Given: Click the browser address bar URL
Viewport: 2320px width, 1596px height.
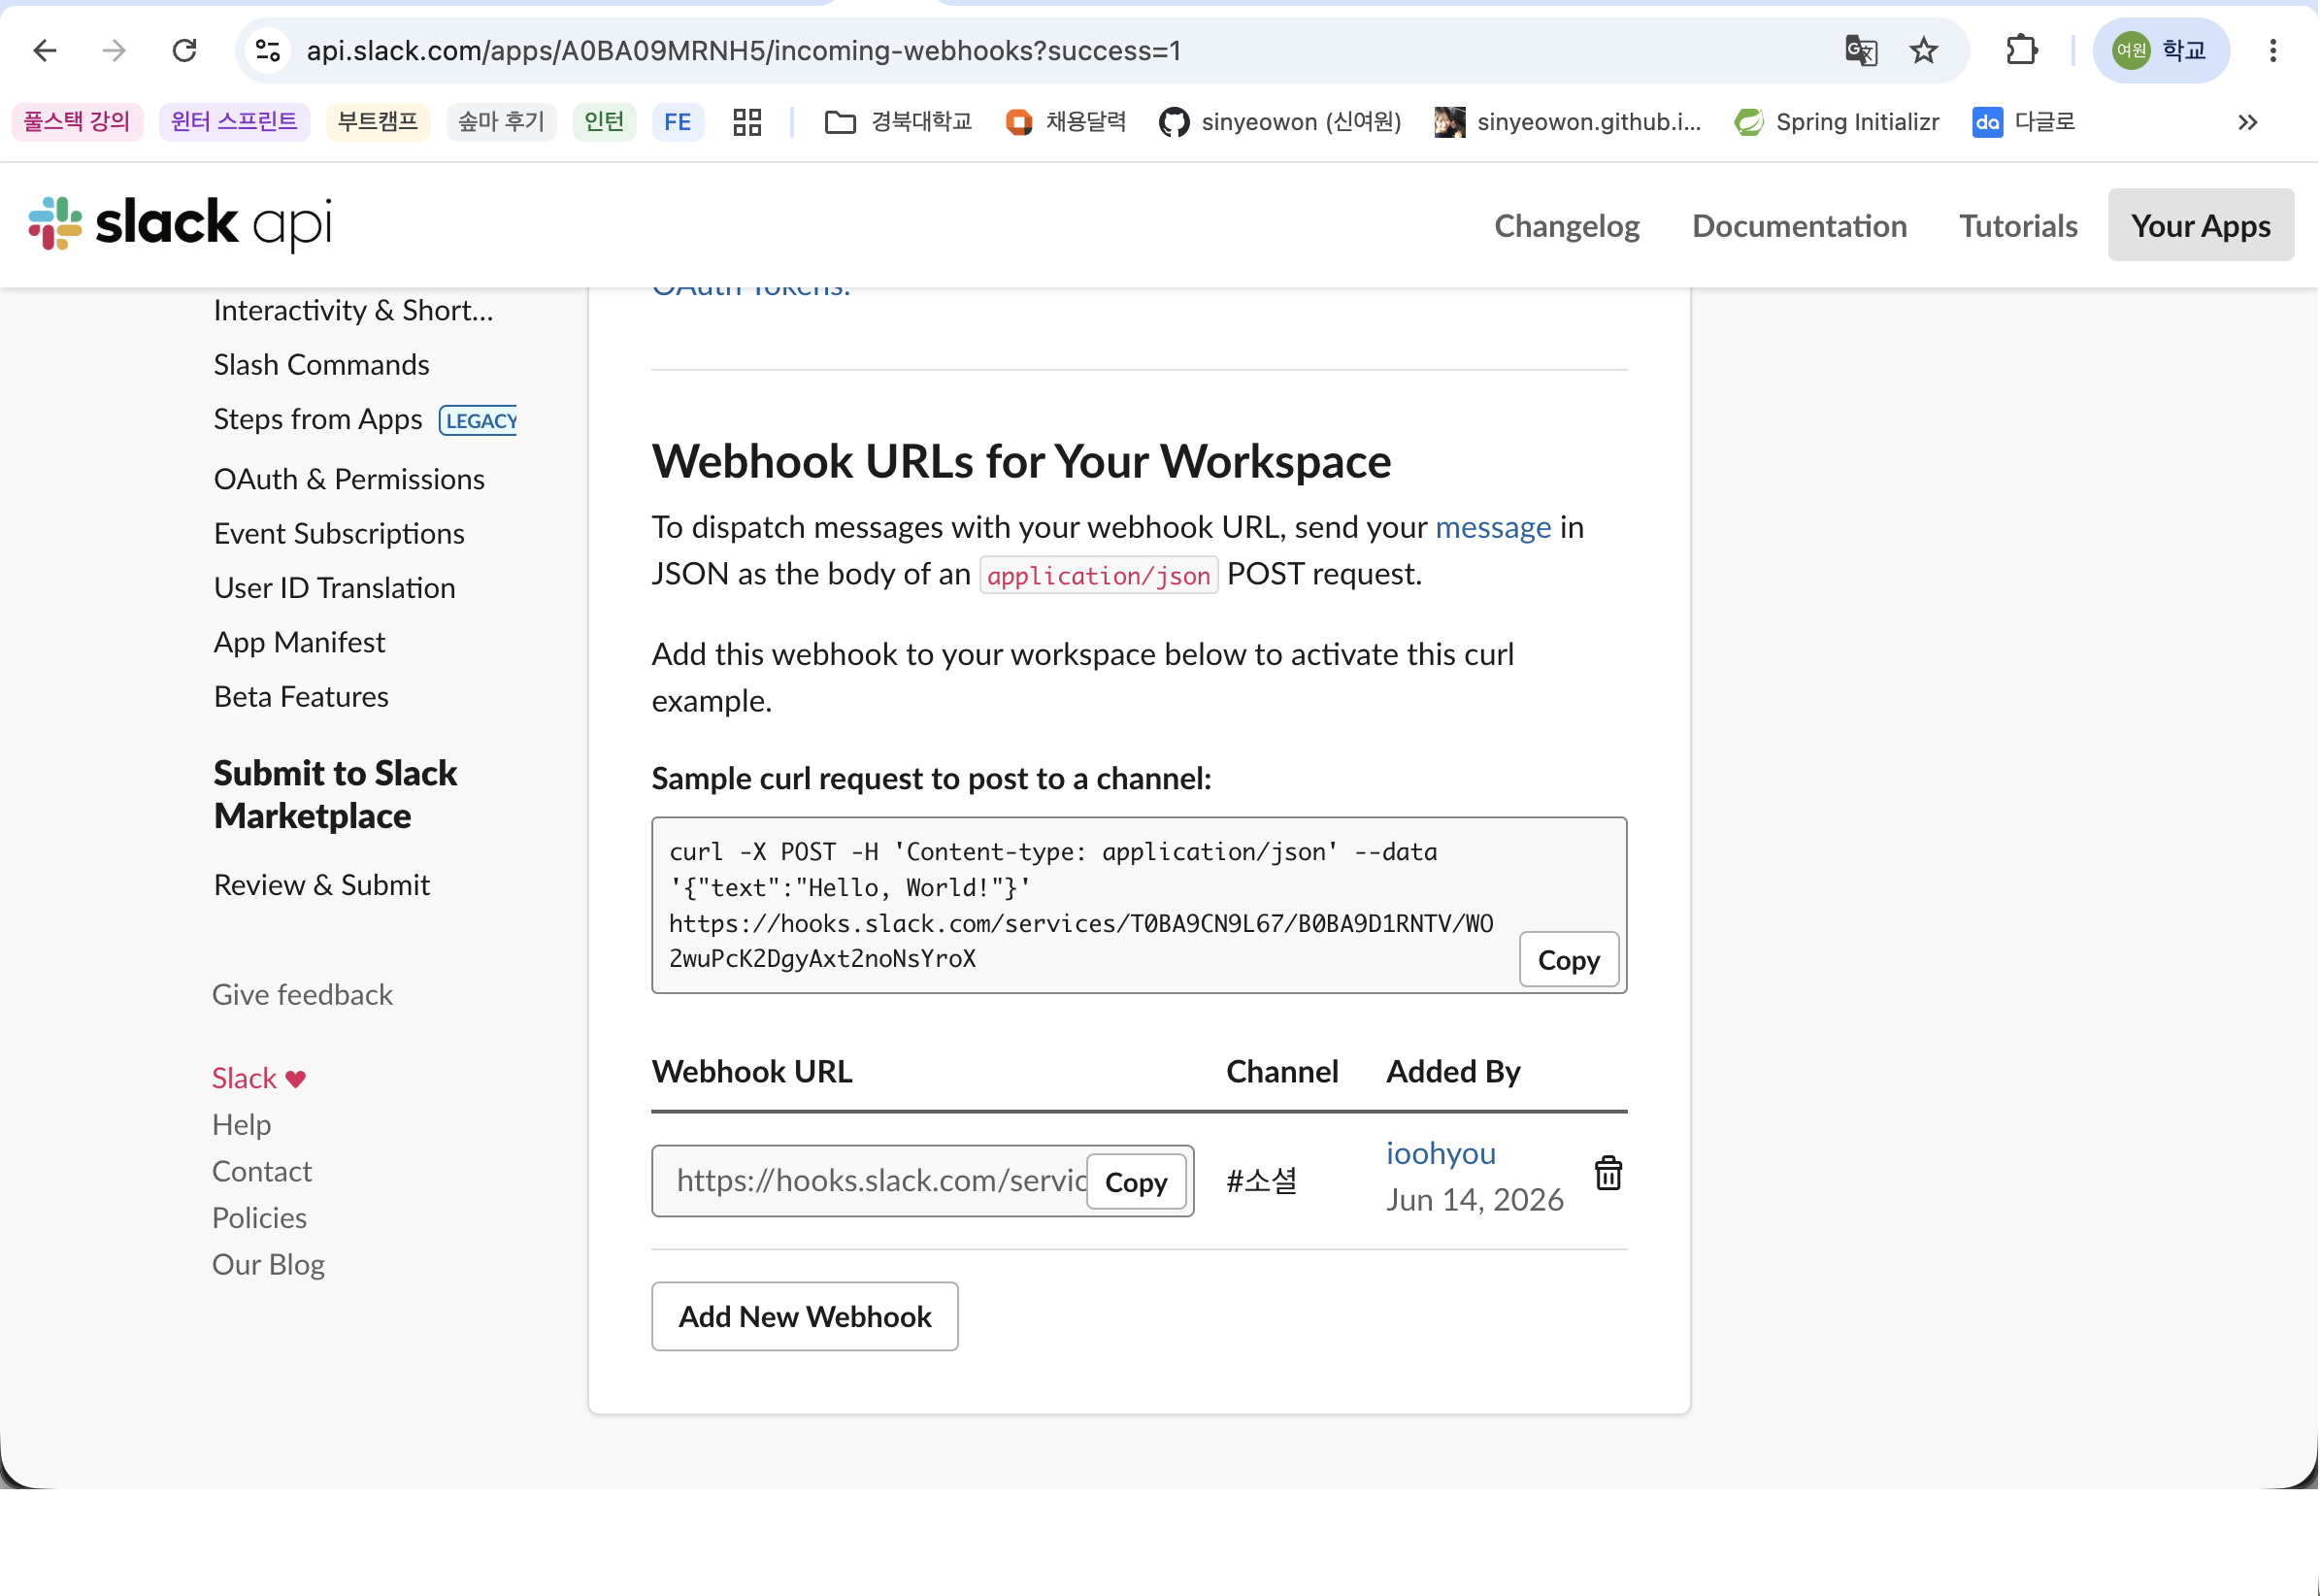Looking at the screenshot, I should pyautogui.click(x=743, y=50).
